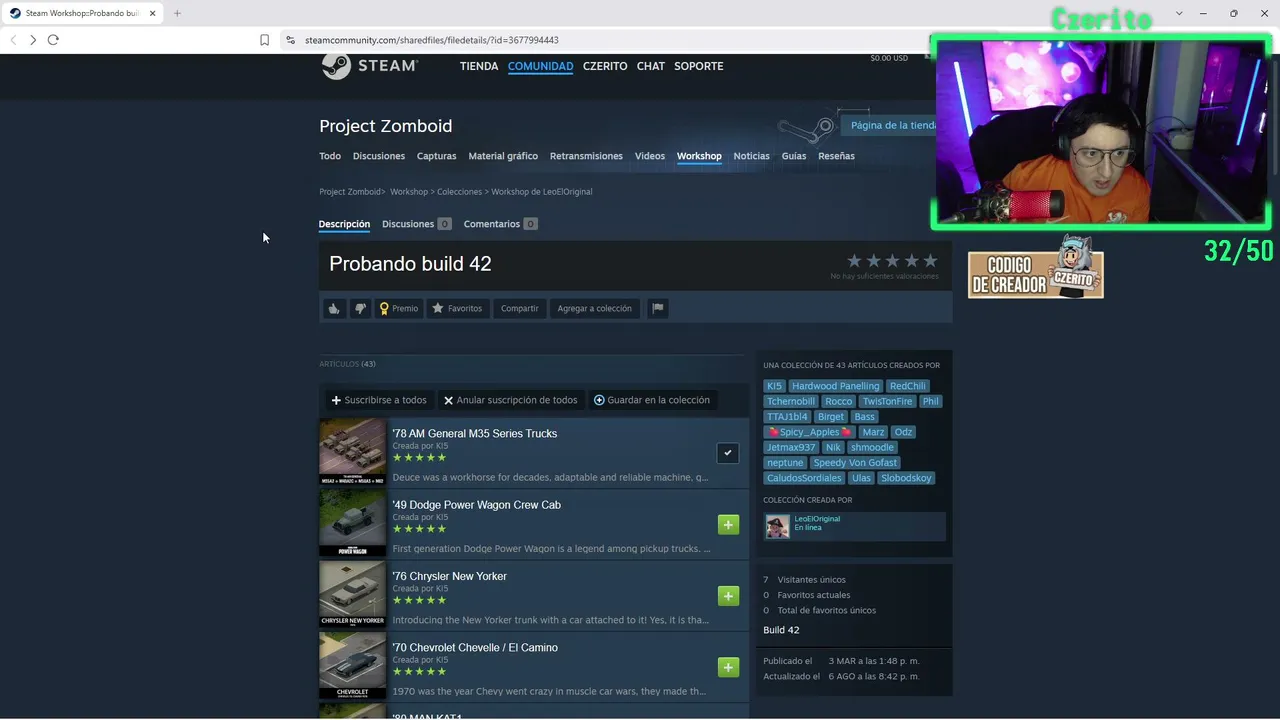This screenshot has width=1280, height=720.
Task: Open the '49 Dodge Power Wagon Crew Cab title
Action: click(x=477, y=505)
